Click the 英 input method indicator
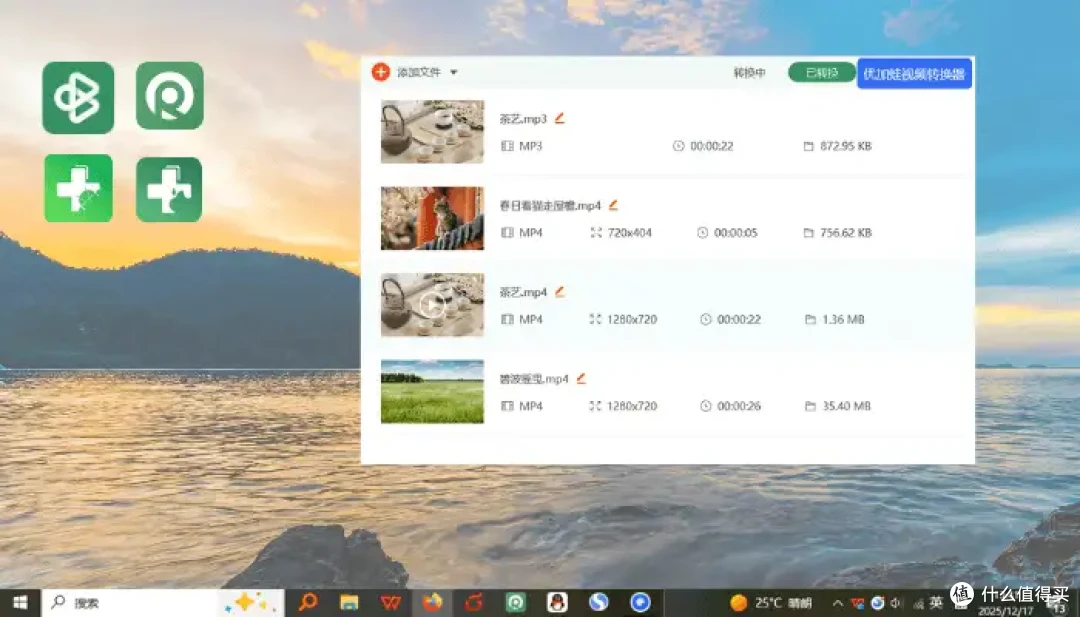1080x617 pixels. [x=935, y=603]
